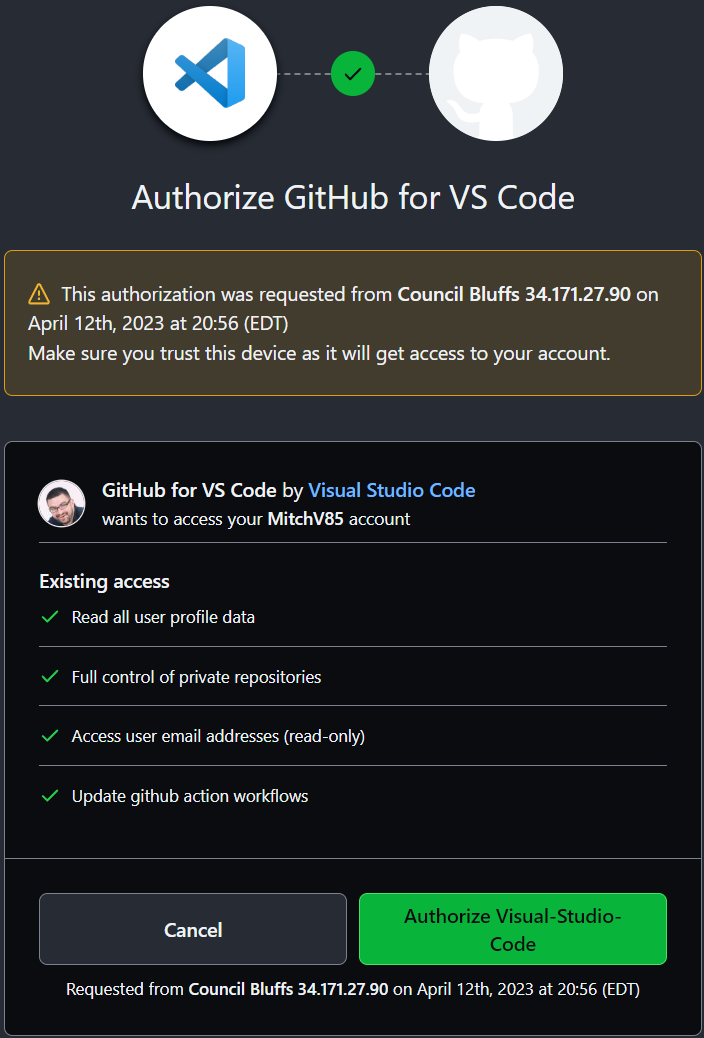This screenshot has height=1038, width=704.
Task: Click 'Access user email addresses (read-only)' permission
Action: (x=218, y=736)
